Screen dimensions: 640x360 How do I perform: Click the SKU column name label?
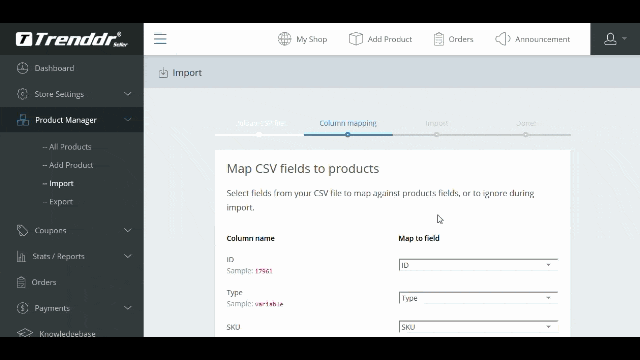tap(233, 327)
